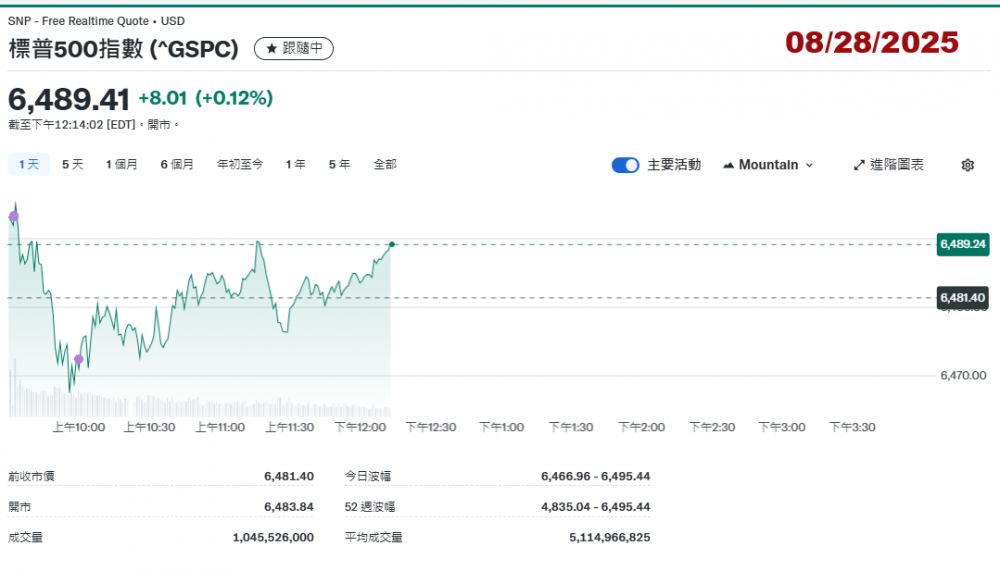Click green endpoint dot of price line
The width and height of the screenshot is (1000, 571).
391,244
